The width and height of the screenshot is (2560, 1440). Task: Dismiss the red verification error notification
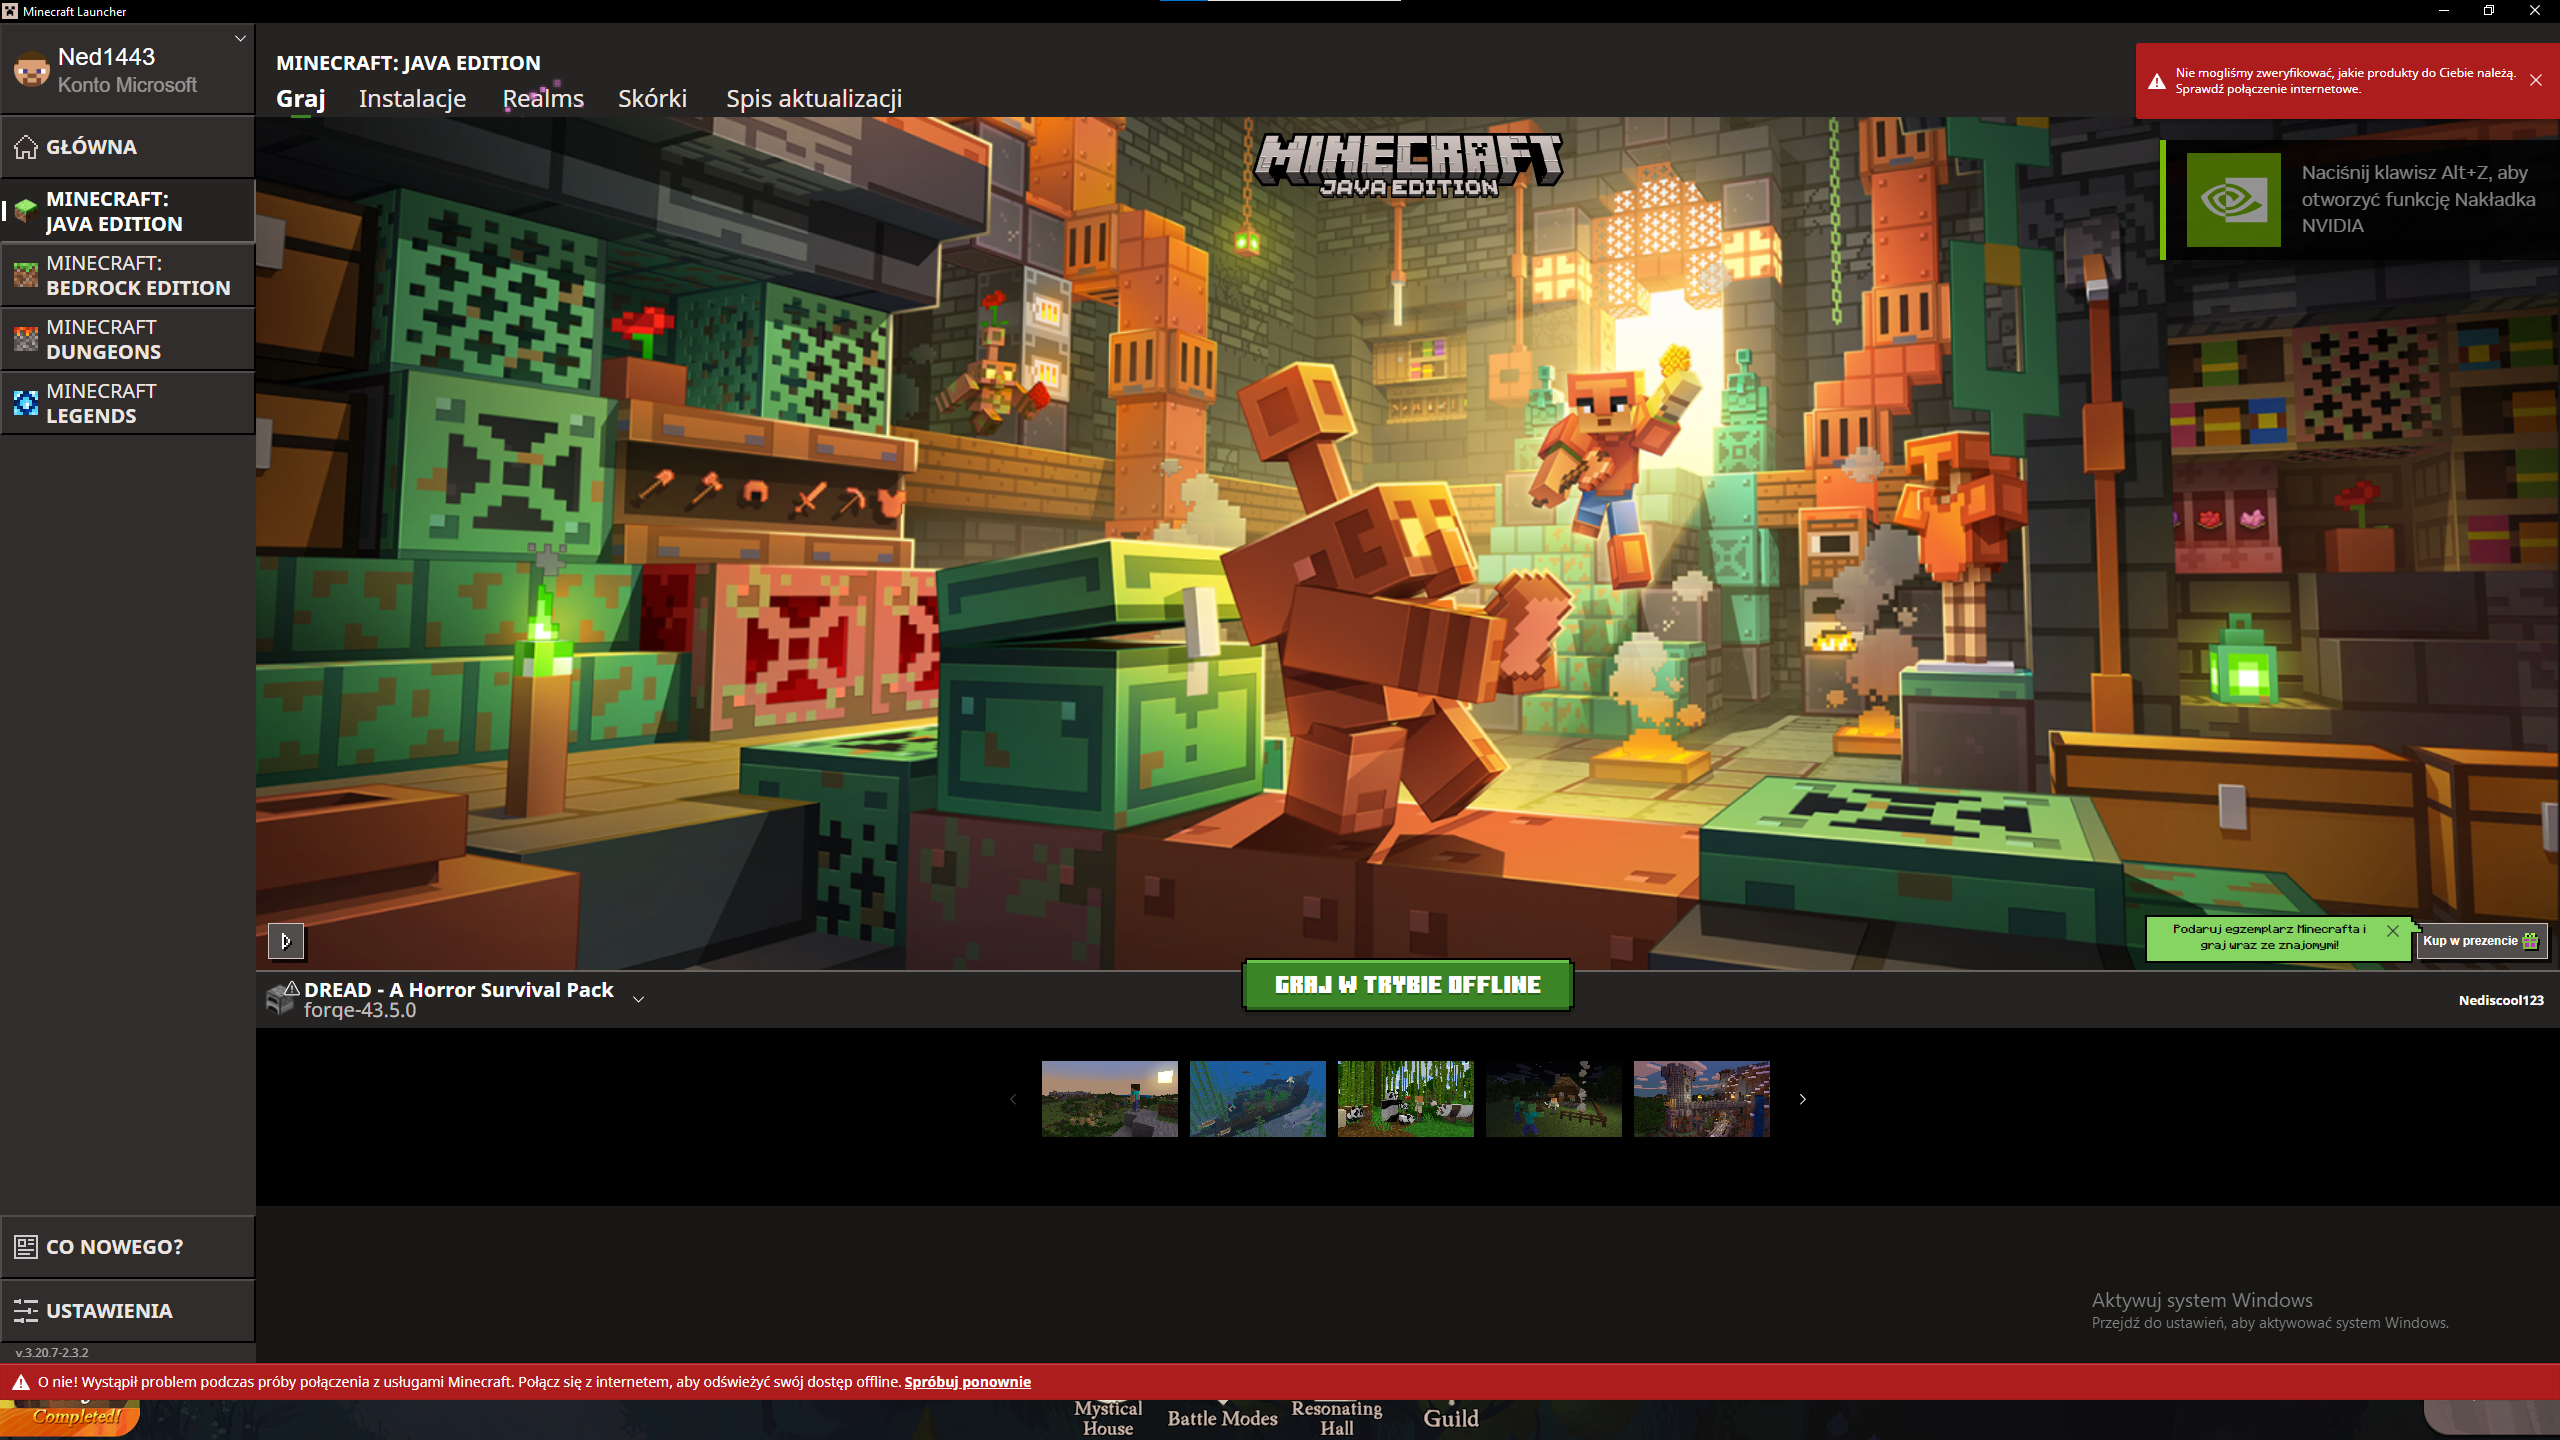(2535, 80)
